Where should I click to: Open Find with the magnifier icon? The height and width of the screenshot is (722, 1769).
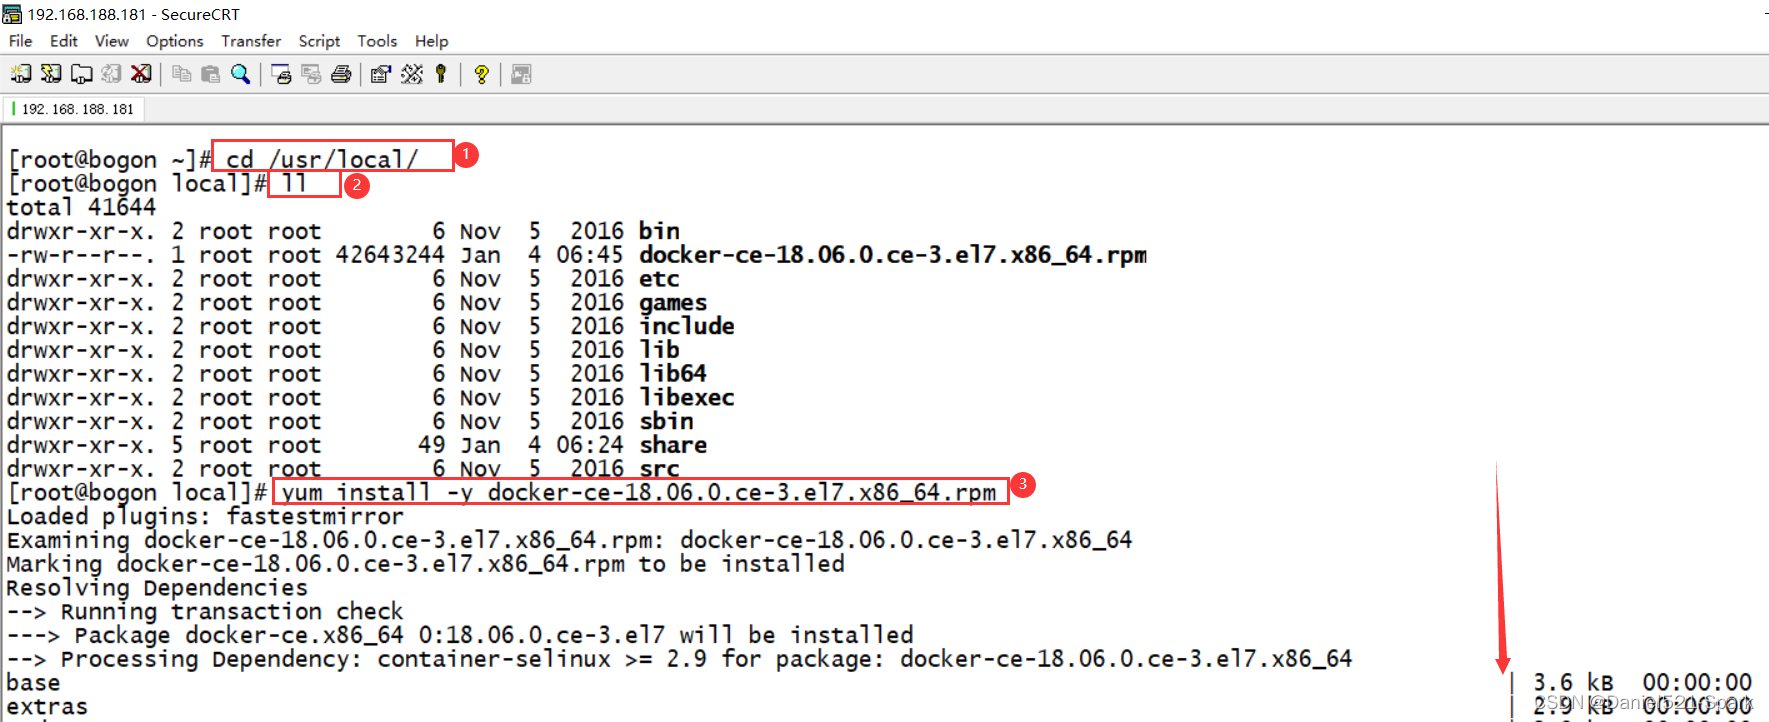pyautogui.click(x=240, y=74)
